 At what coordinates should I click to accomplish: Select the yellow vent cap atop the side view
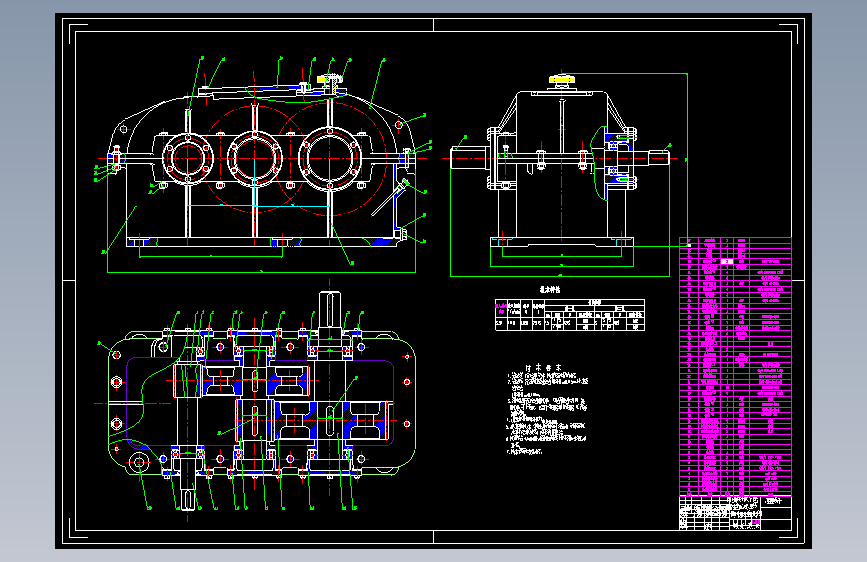[562, 80]
